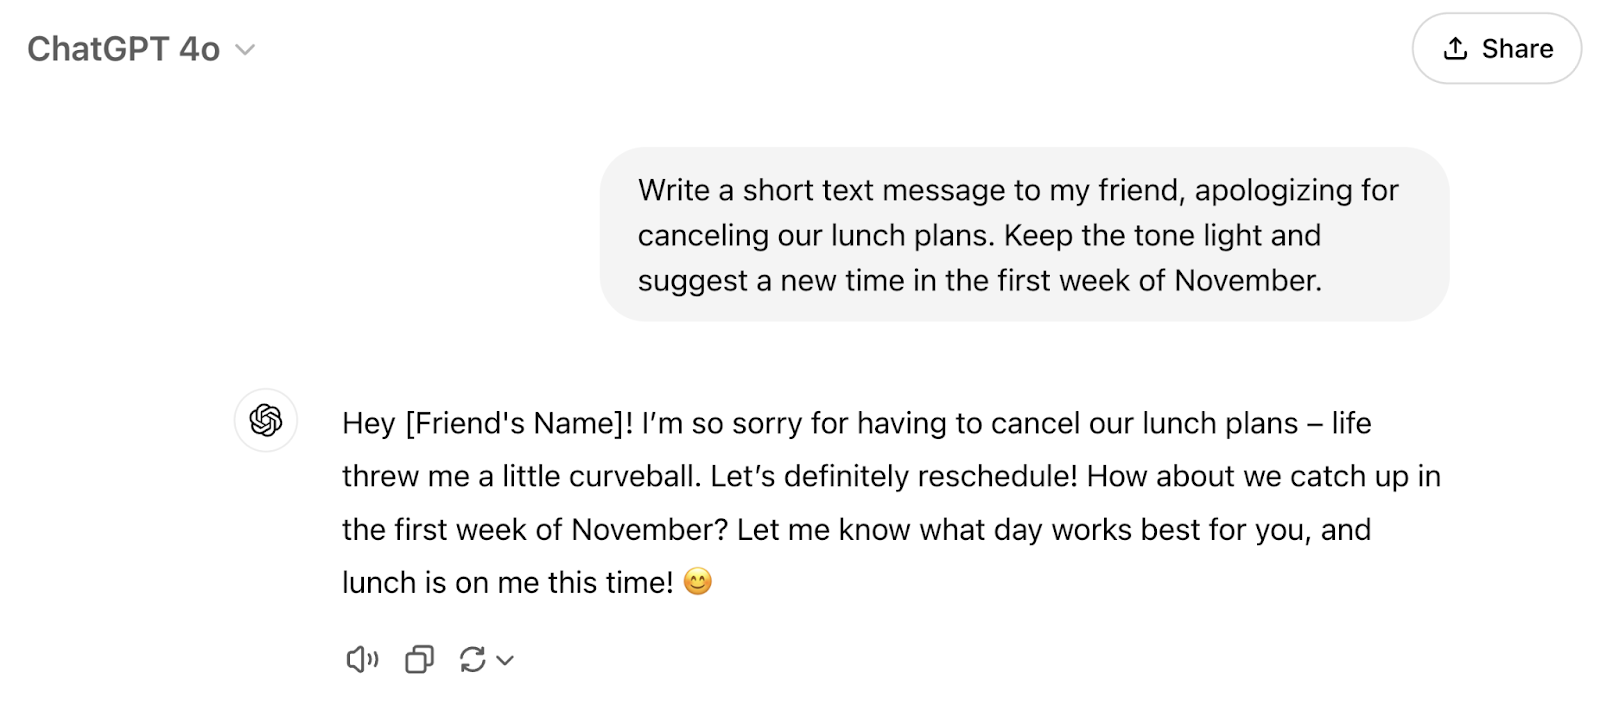Click the downward chevron after ChatGPT 4o
The height and width of the screenshot is (722, 1600).
click(x=245, y=50)
